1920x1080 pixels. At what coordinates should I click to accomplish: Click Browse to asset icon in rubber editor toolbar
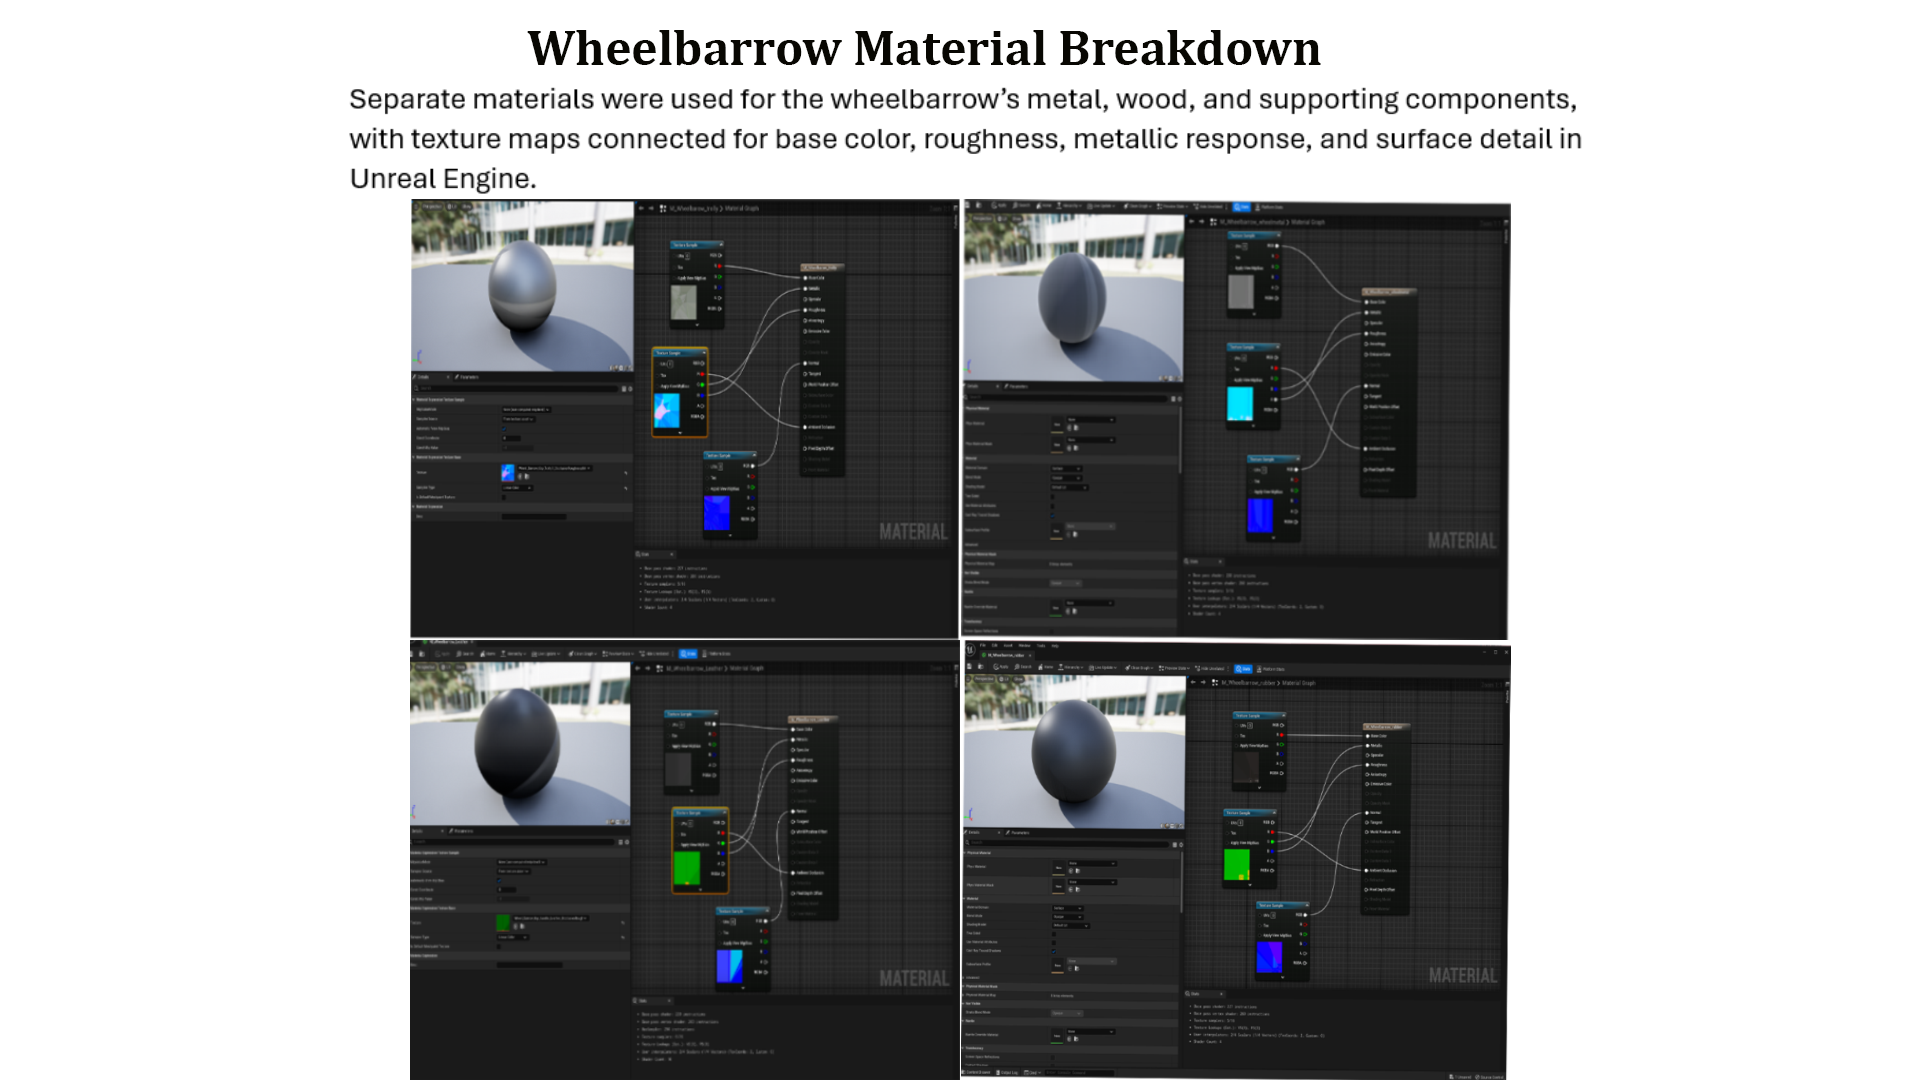click(980, 667)
